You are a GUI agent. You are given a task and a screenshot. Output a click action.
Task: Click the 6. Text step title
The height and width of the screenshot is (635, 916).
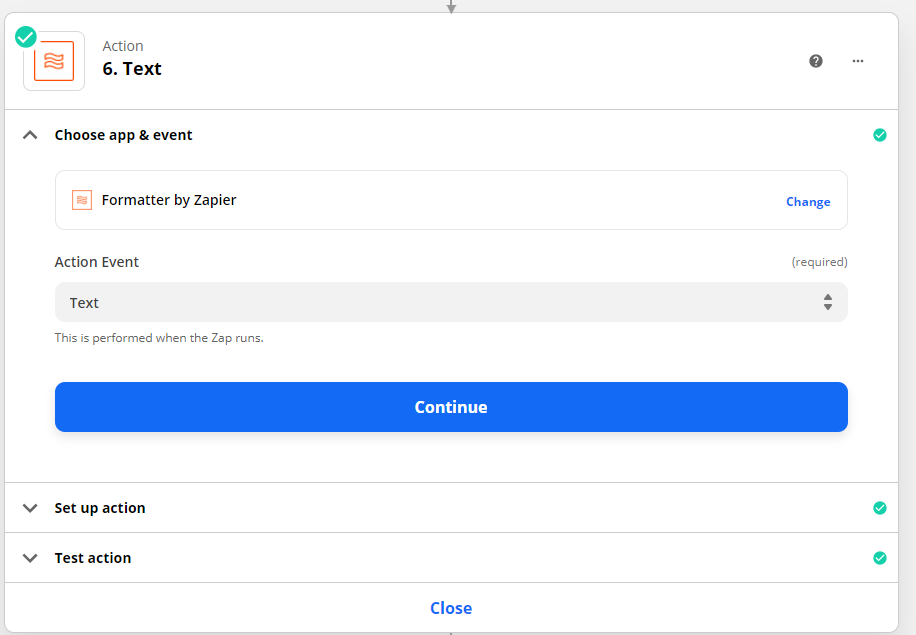coord(132,68)
